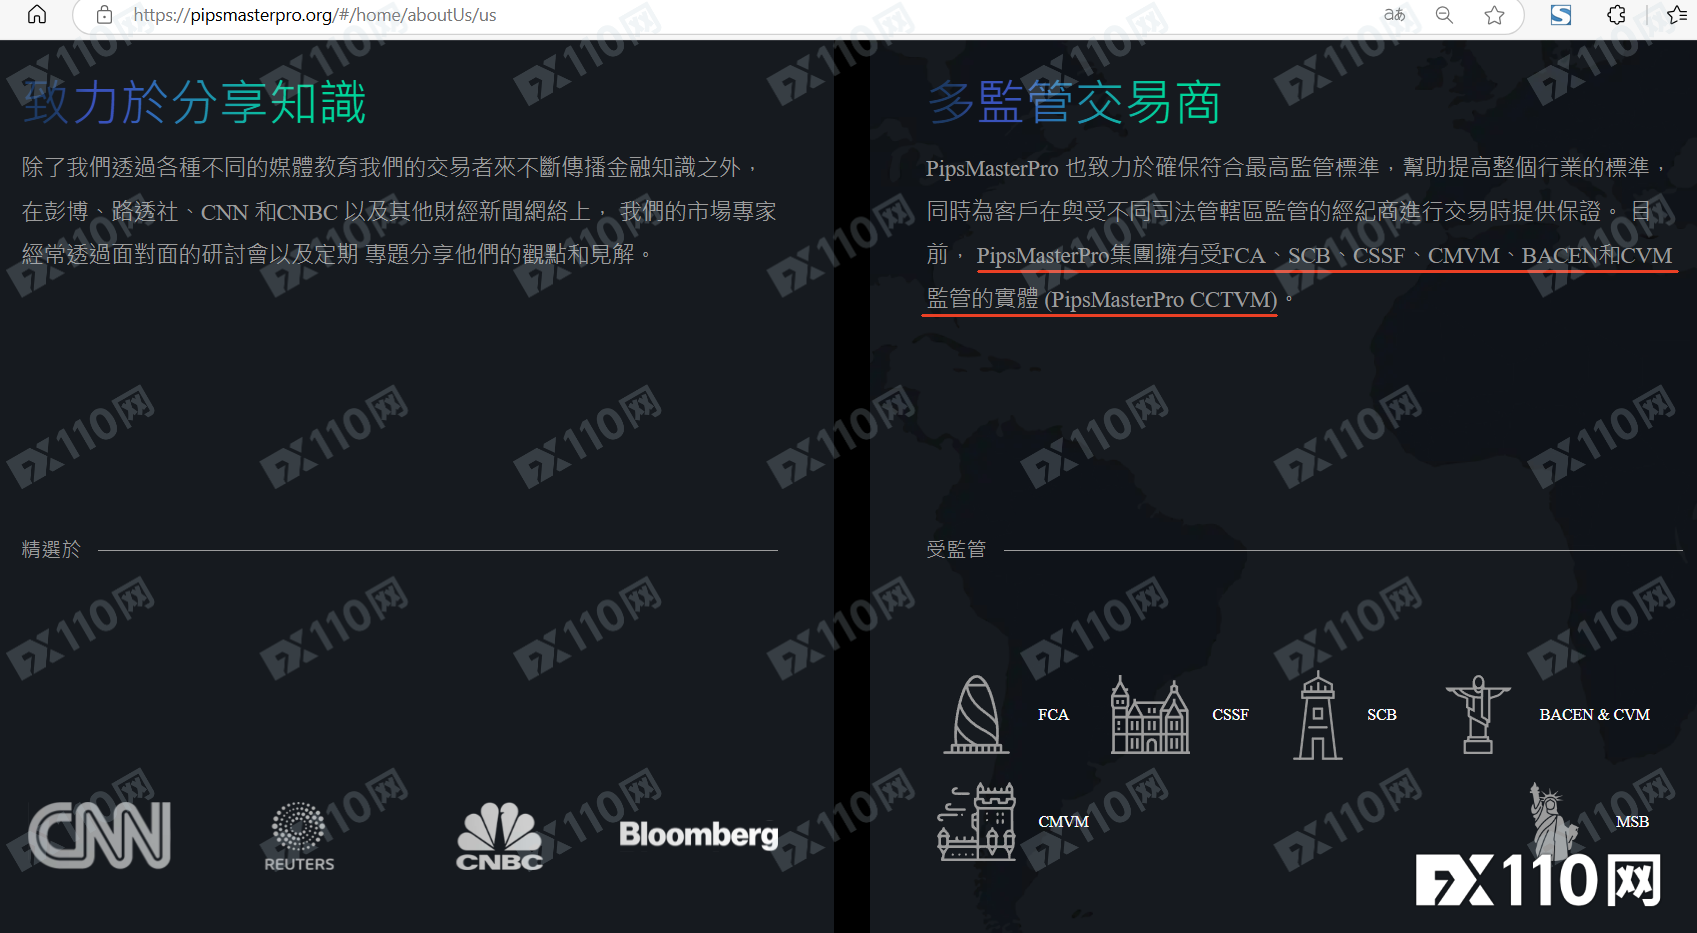
Task: Click the CSSF label text
Action: [1230, 715]
